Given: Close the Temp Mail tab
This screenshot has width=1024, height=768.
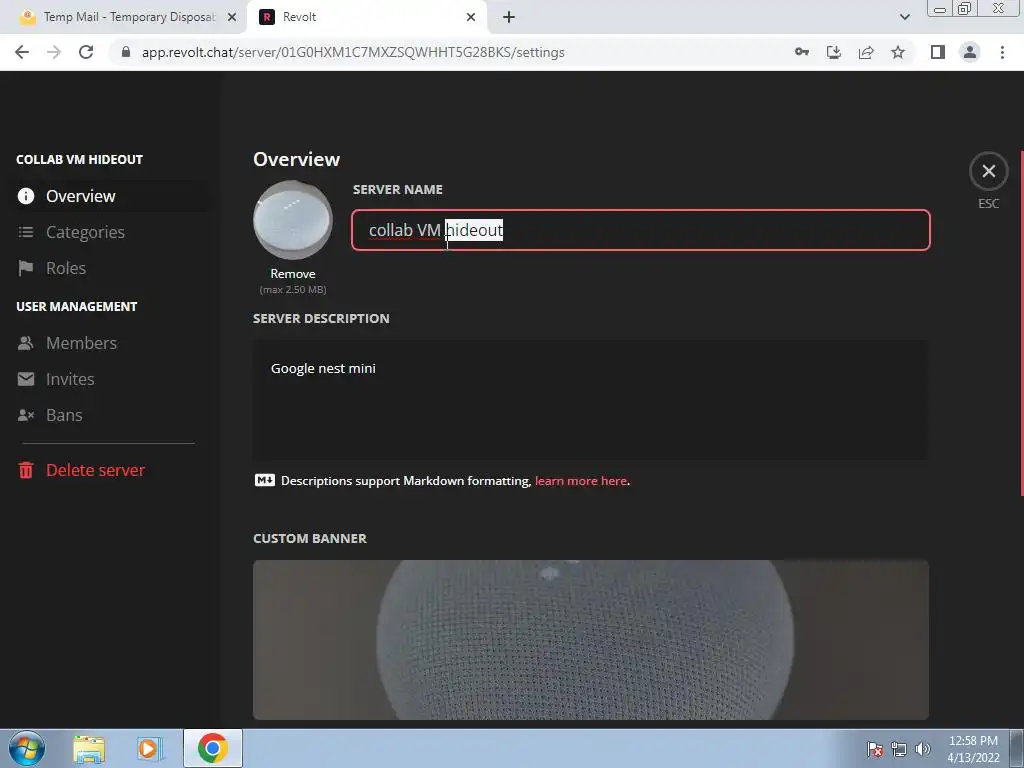Looking at the screenshot, I should tap(232, 18).
